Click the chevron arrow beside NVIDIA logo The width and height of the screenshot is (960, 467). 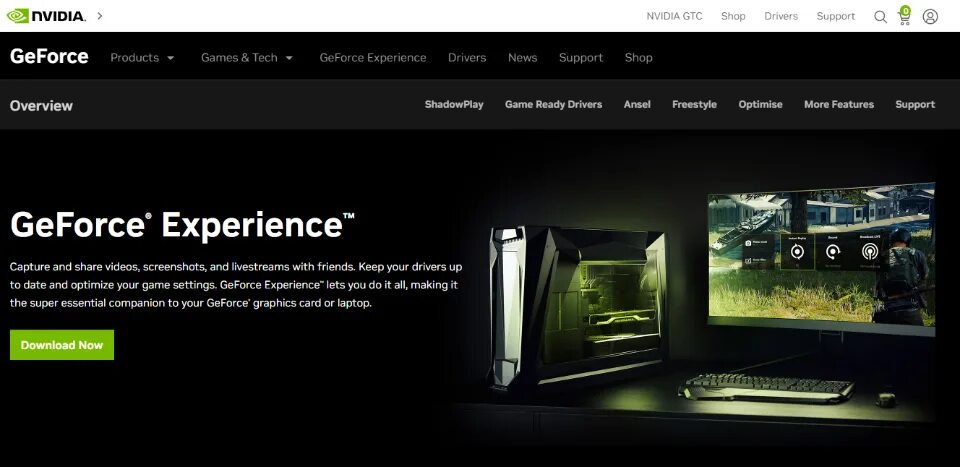pos(100,16)
